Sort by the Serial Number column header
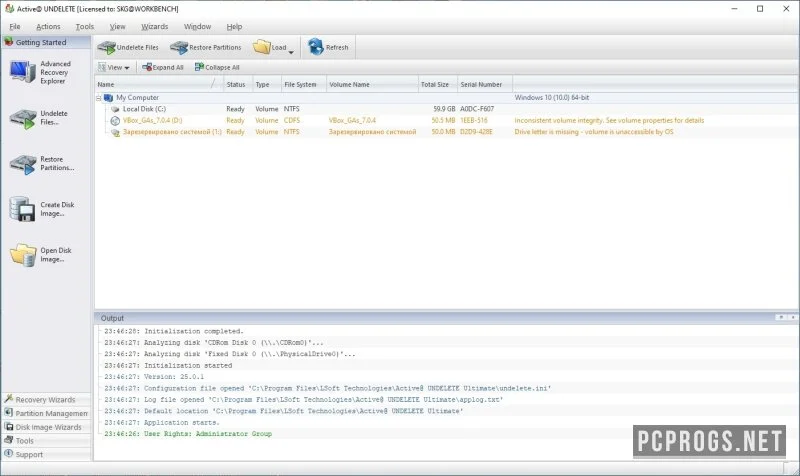 pyautogui.click(x=485, y=84)
